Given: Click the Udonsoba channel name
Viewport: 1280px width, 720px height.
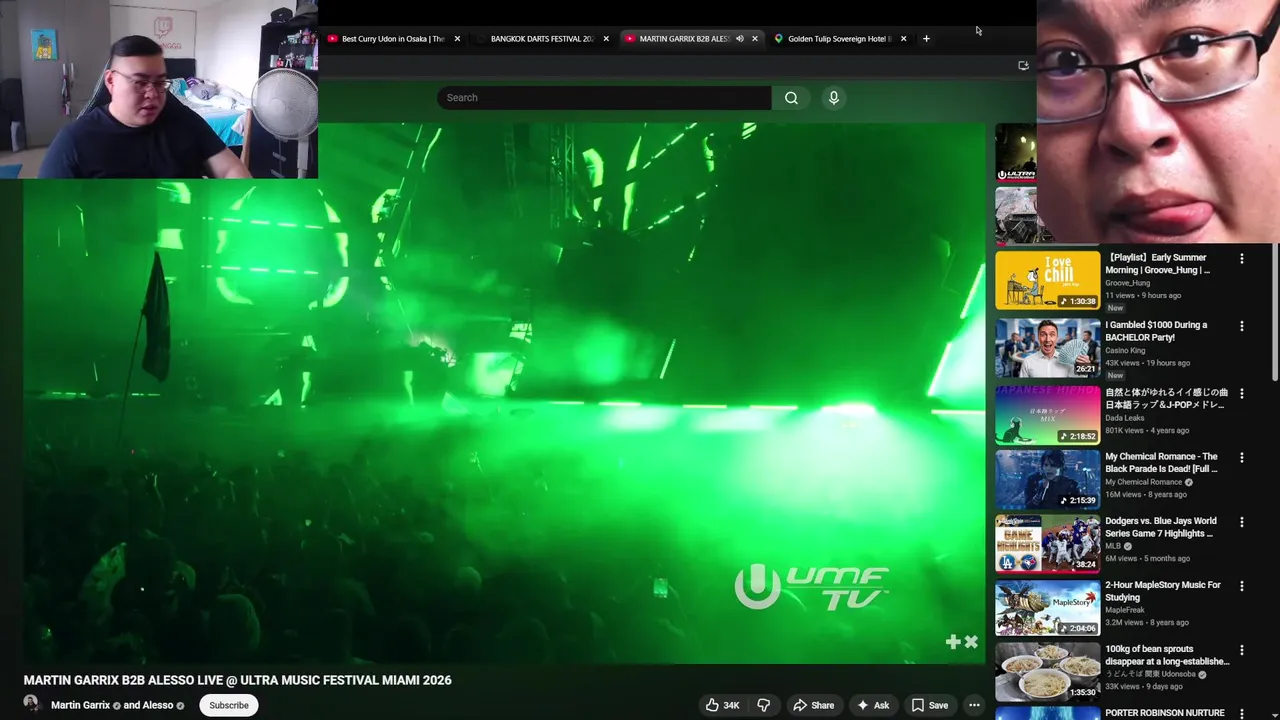Looking at the screenshot, I should point(1151,674).
